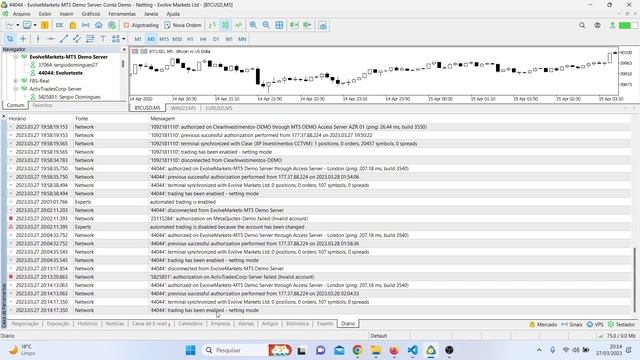Take a screenshot with the camera icon
Screen dimensions: 640x360
pos(323,25)
